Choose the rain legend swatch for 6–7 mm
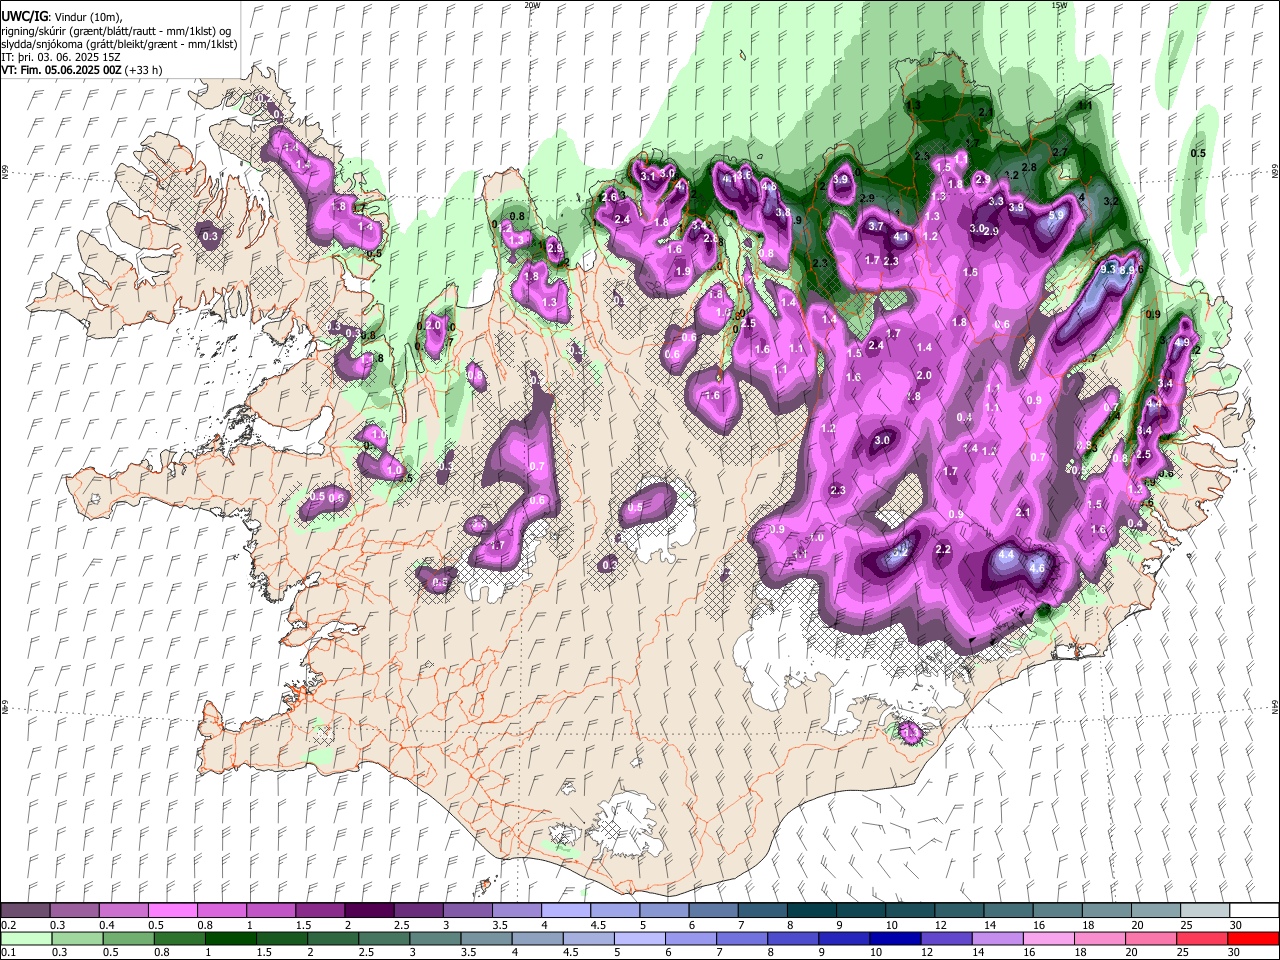 tap(690, 938)
